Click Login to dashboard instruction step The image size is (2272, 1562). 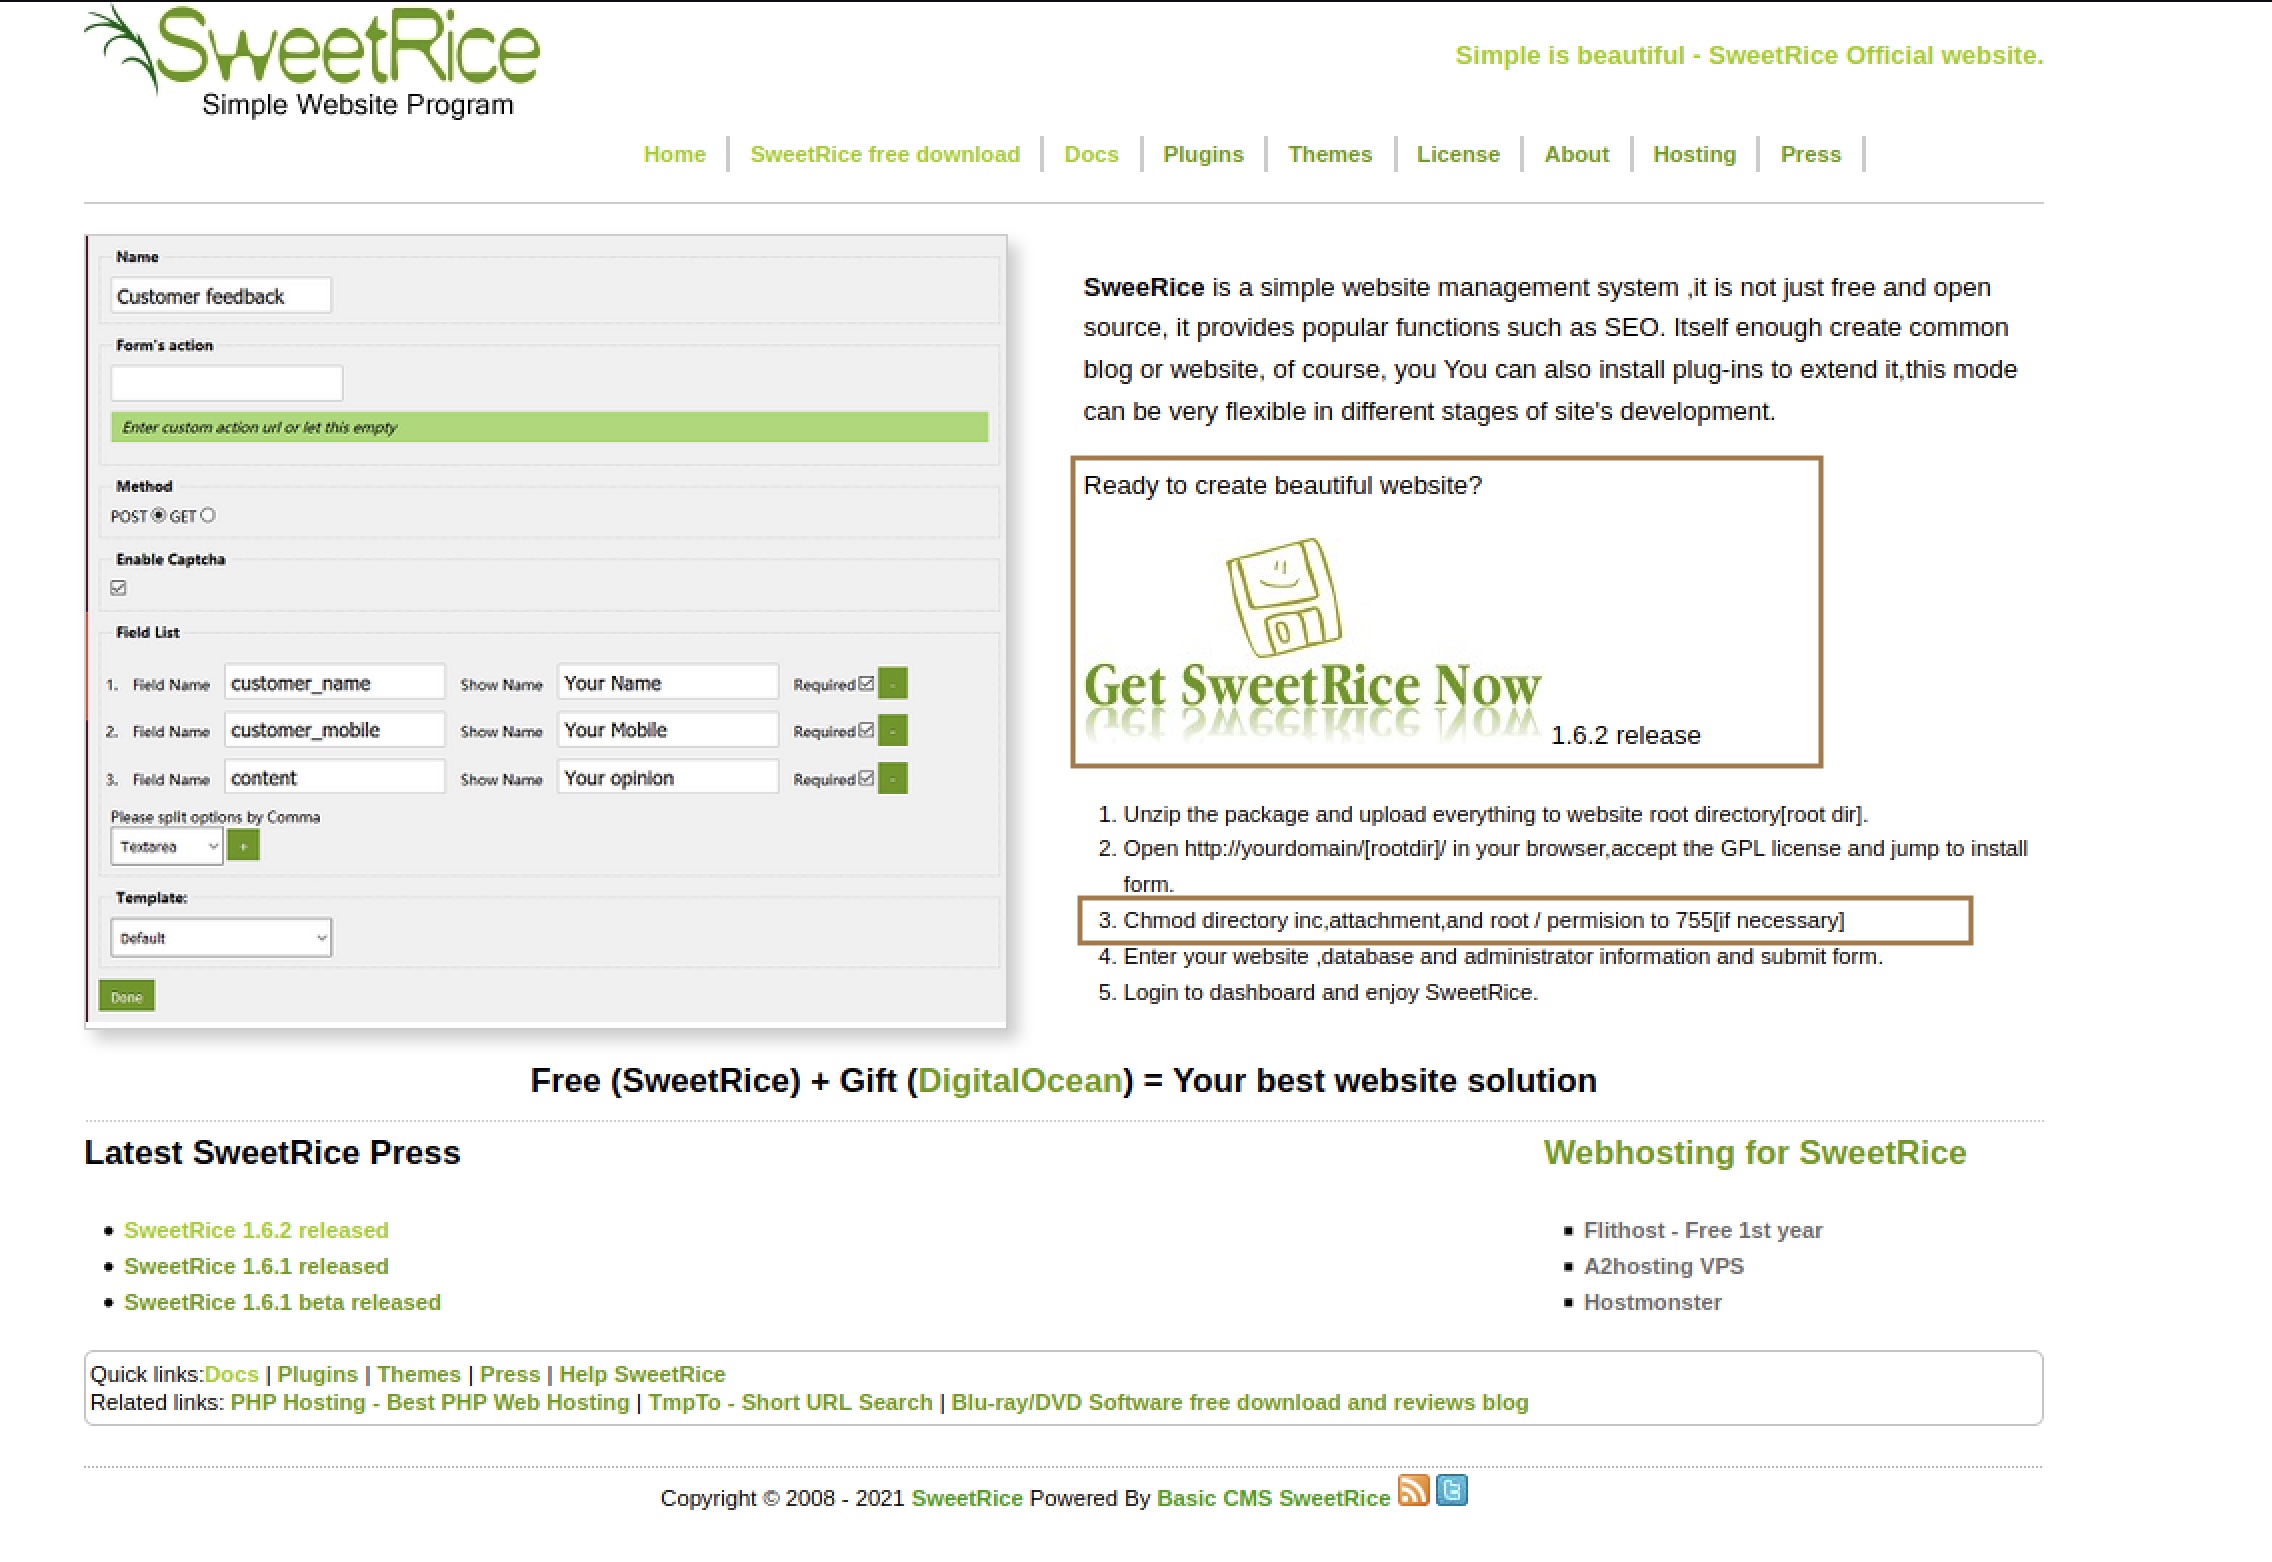pyautogui.click(x=1331, y=992)
